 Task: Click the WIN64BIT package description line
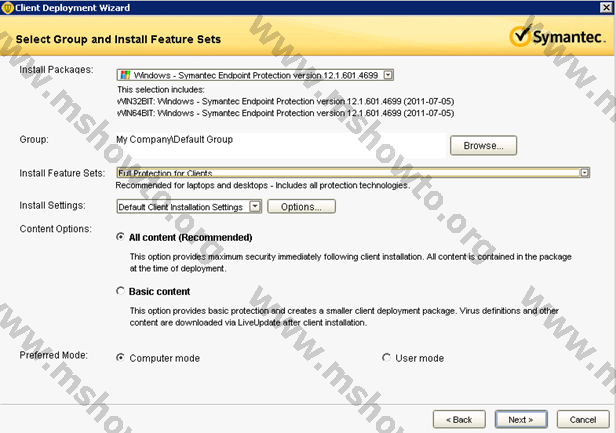[x=286, y=113]
